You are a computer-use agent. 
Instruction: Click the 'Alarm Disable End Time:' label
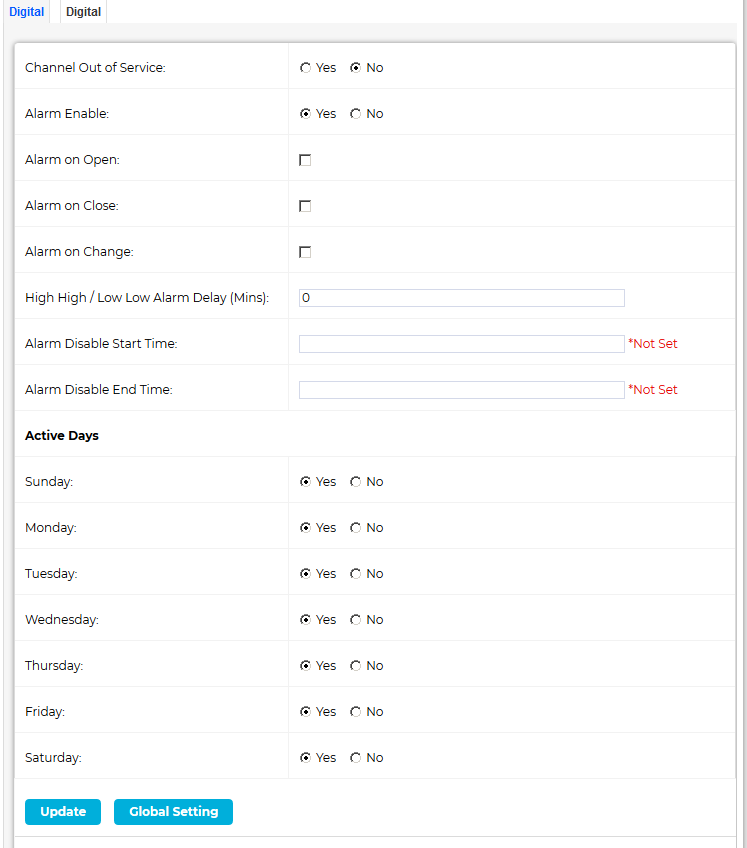tap(99, 389)
